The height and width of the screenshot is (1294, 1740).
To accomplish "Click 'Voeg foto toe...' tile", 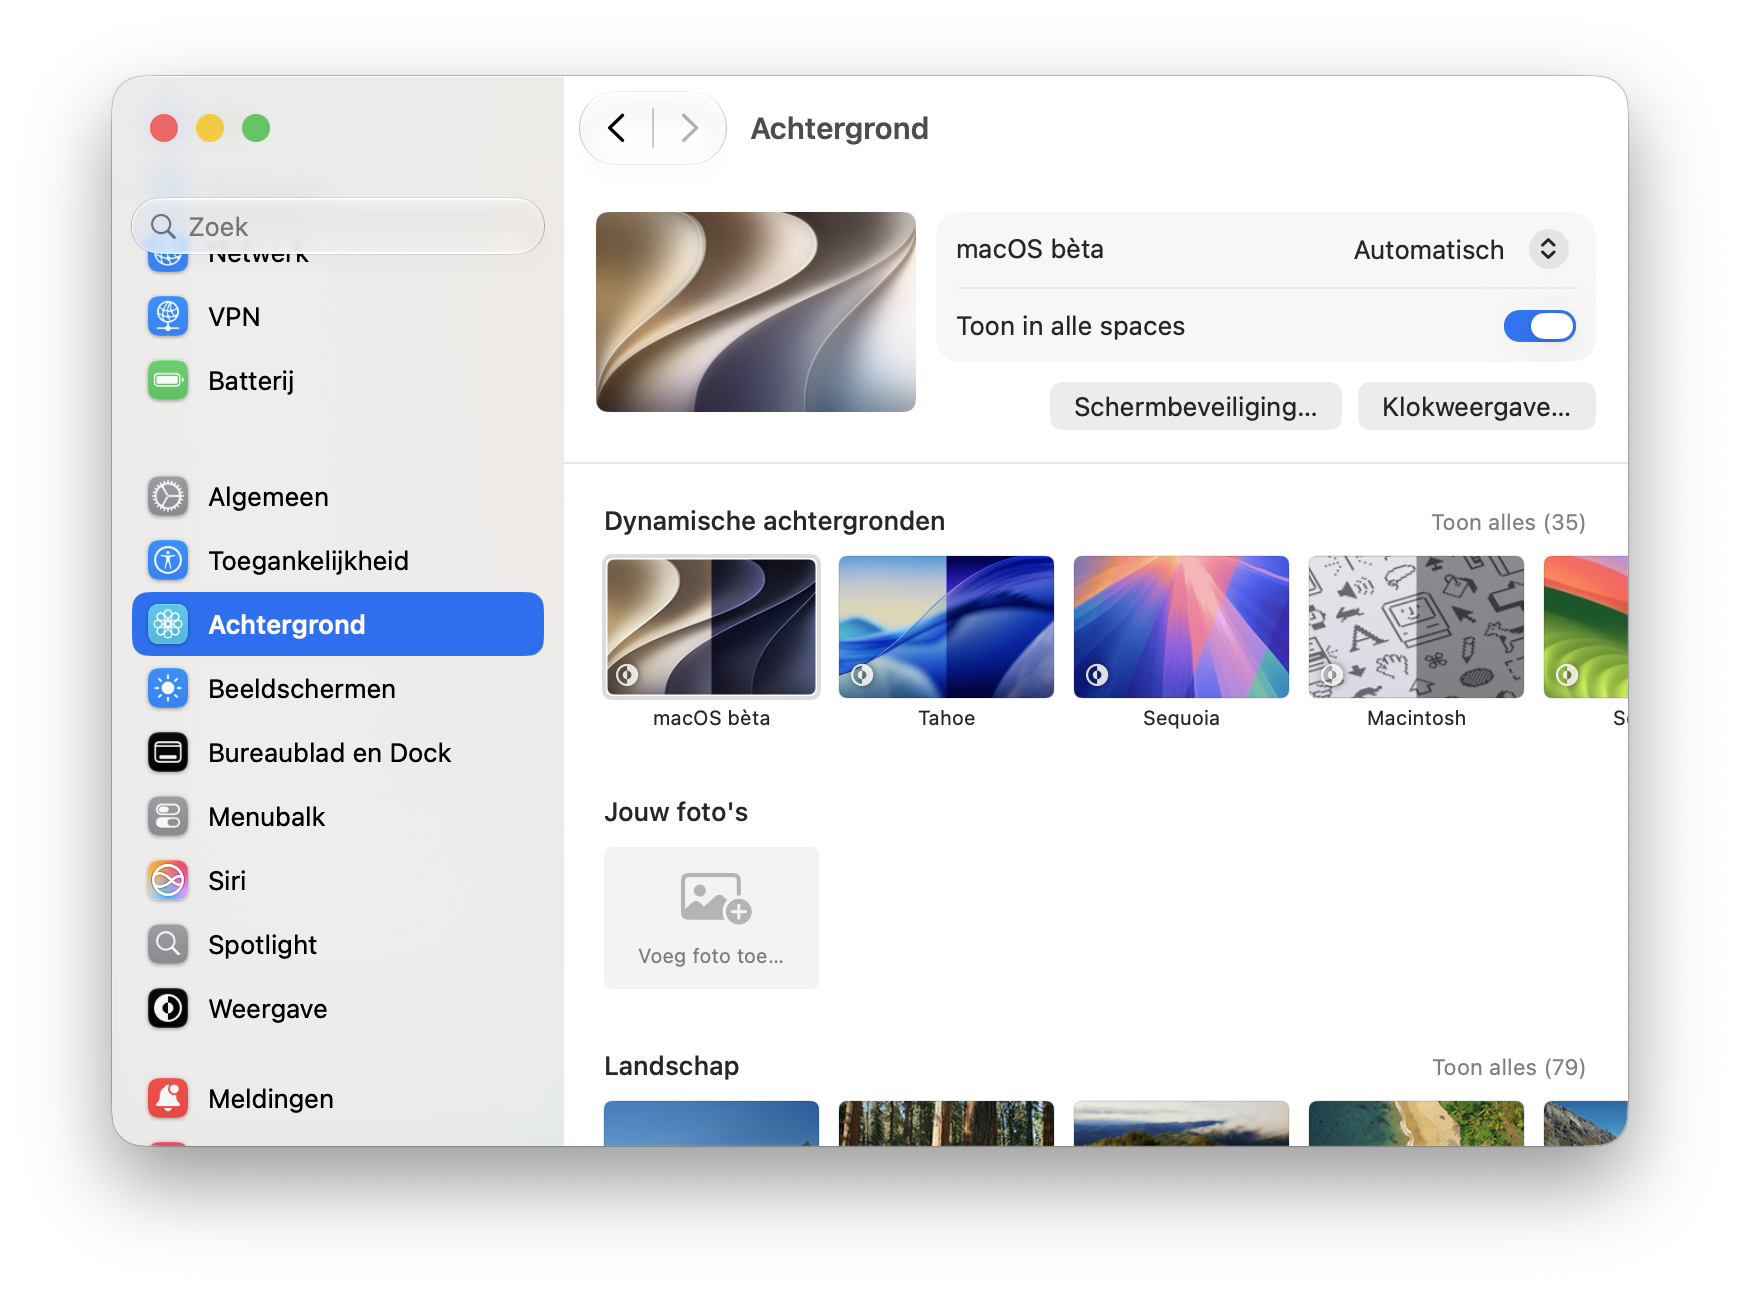I will click(711, 918).
